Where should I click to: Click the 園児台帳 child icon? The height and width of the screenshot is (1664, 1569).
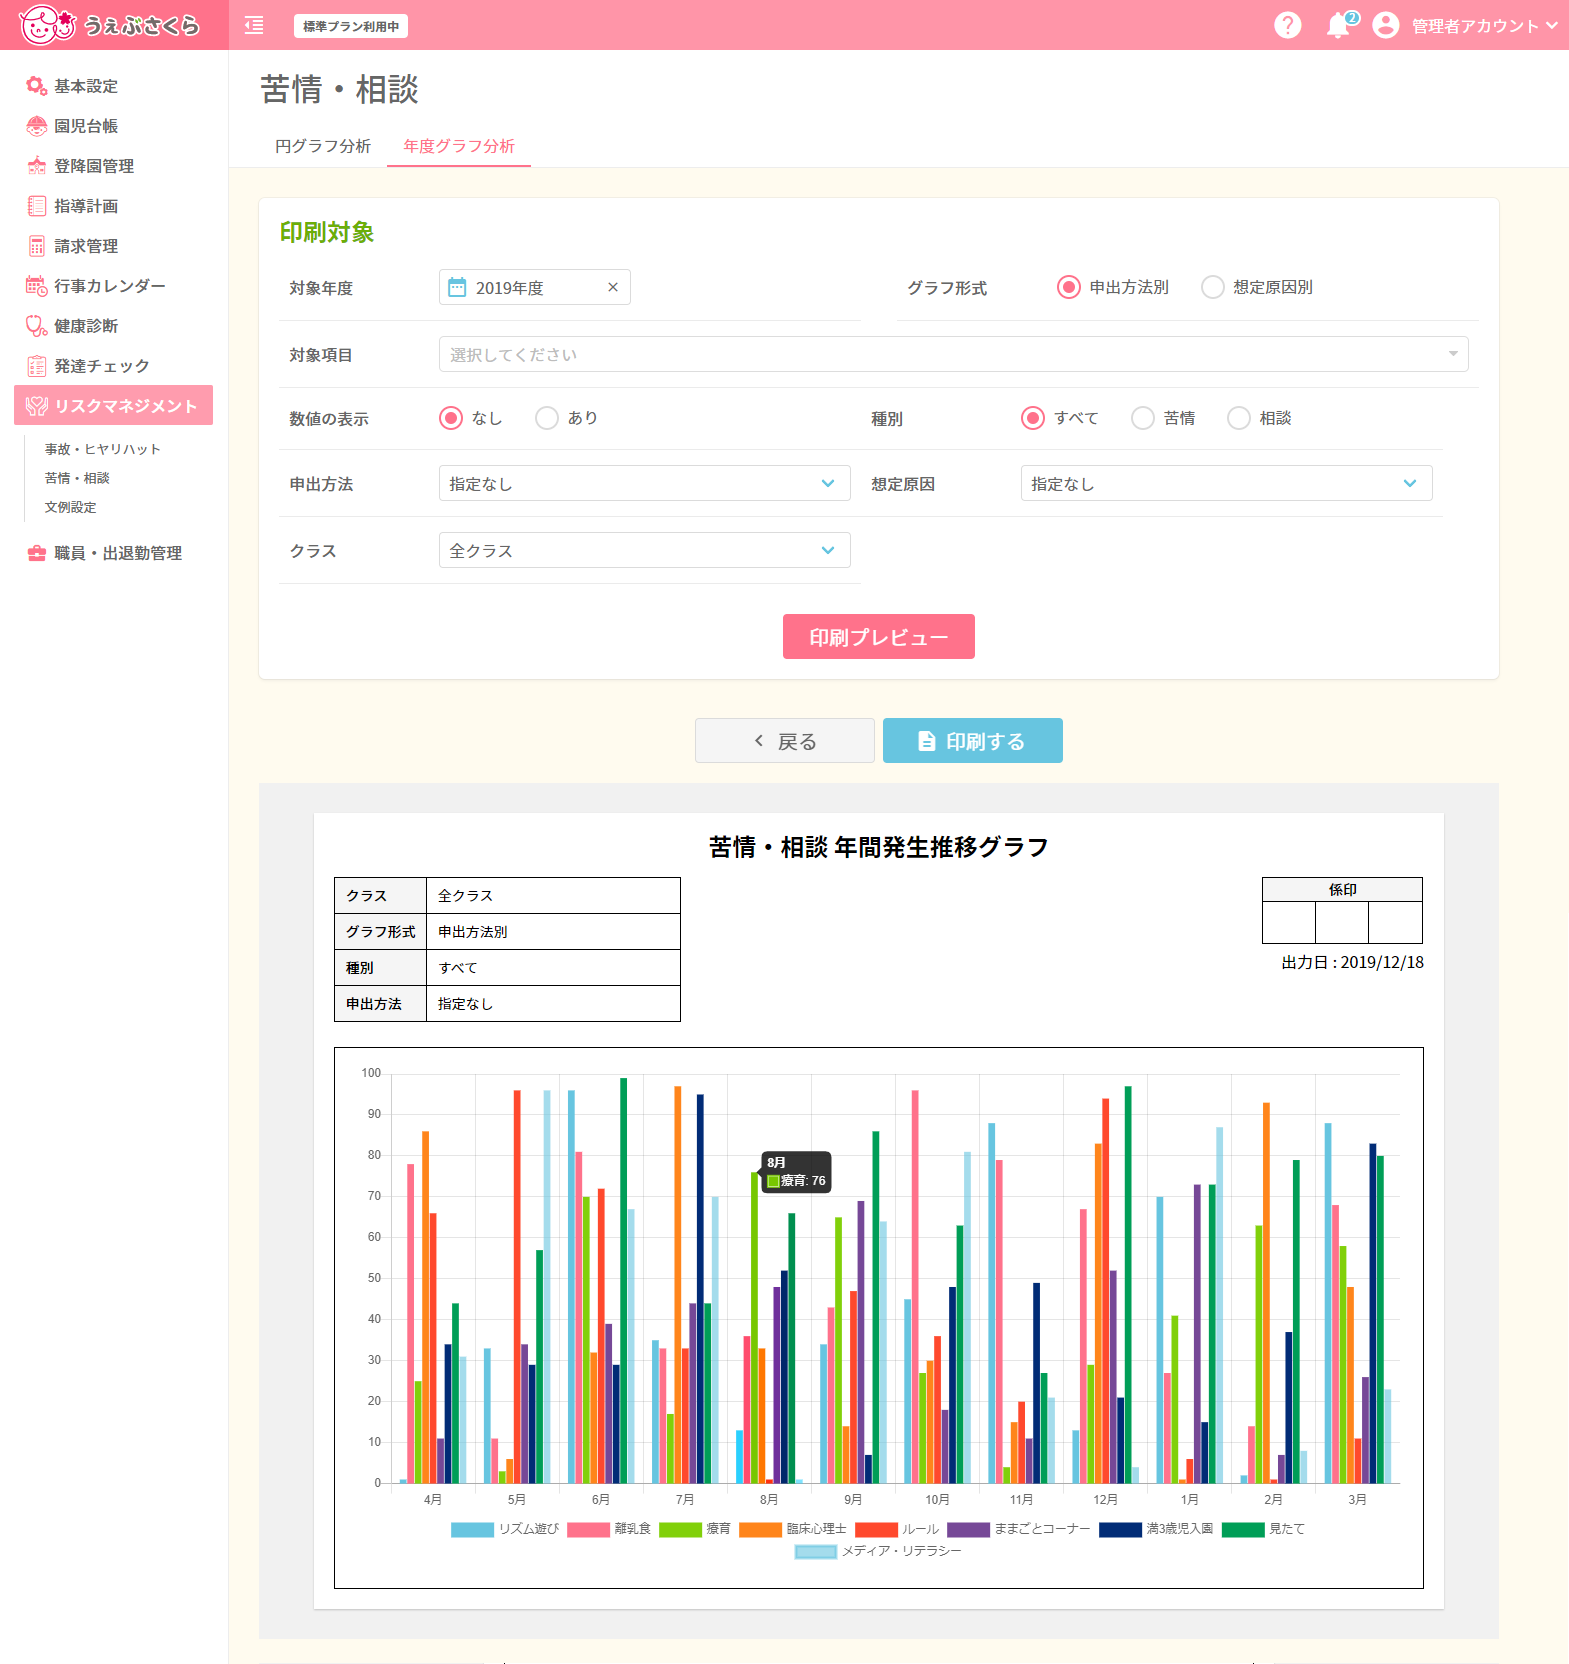(x=36, y=126)
